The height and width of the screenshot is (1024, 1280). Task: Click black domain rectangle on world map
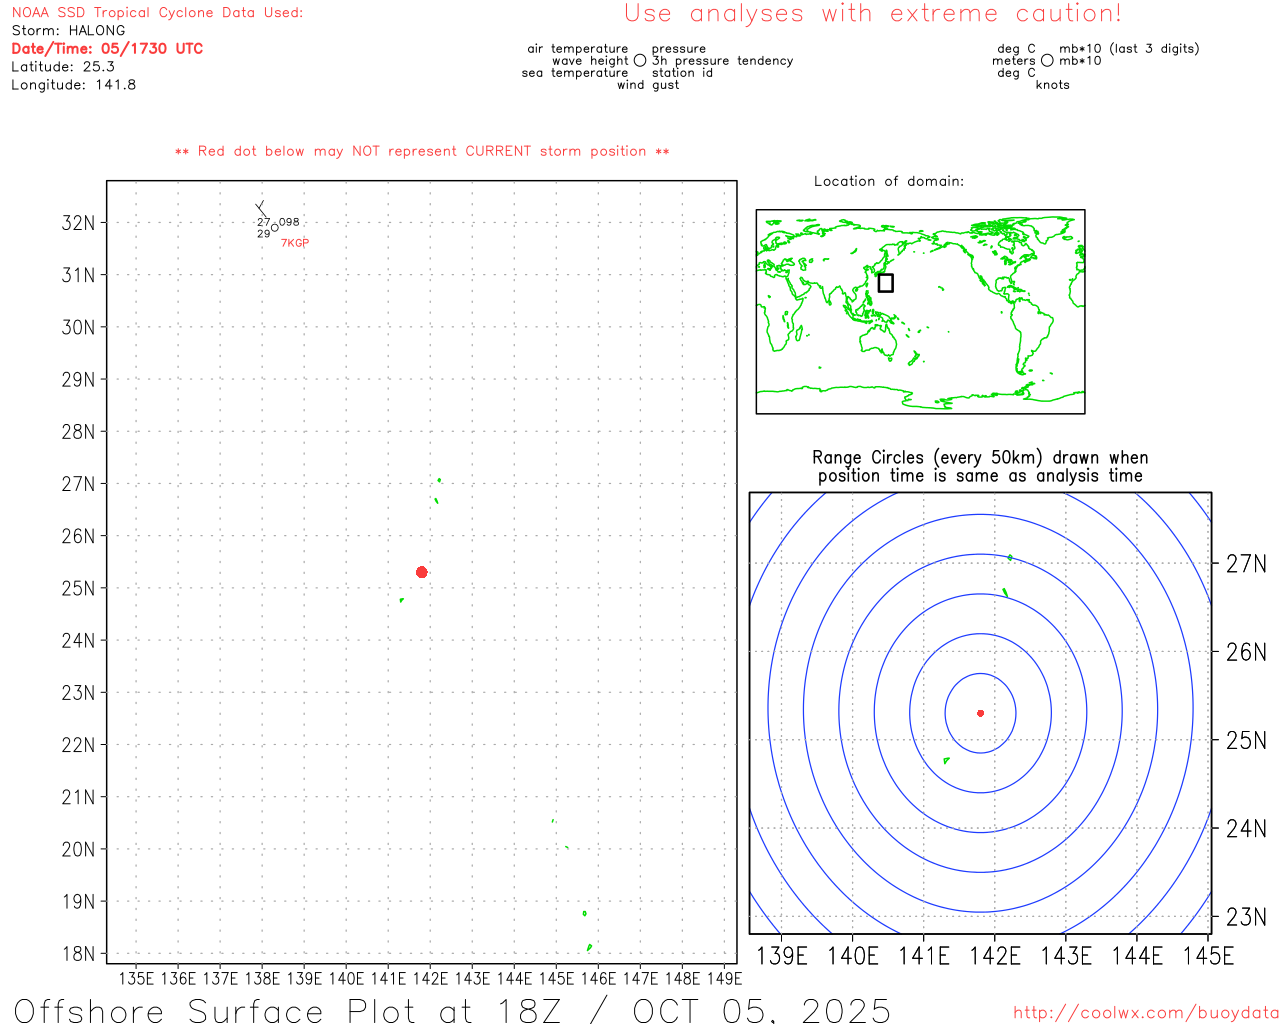tap(885, 283)
